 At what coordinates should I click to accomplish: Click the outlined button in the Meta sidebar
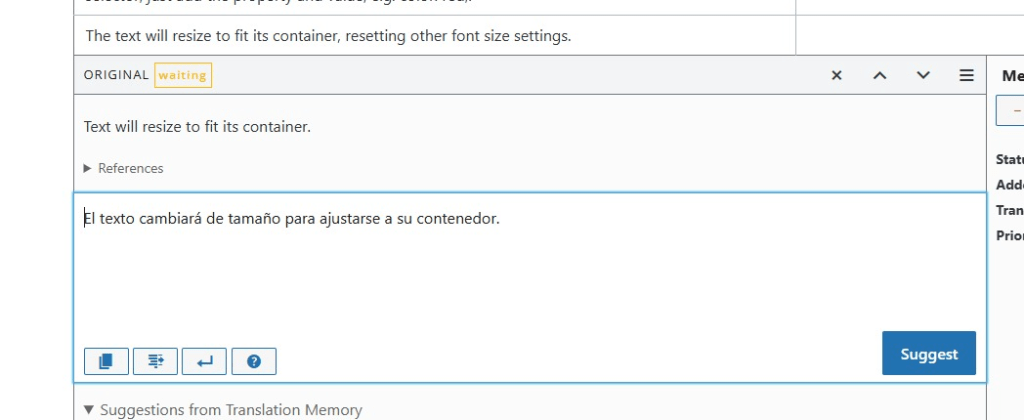[x=1010, y=110]
